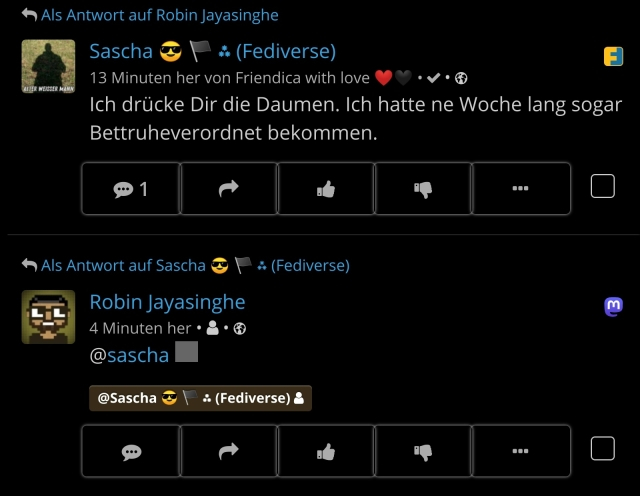
Task: Dislike Sascha's post with thumbs down
Action: (423, 189)
